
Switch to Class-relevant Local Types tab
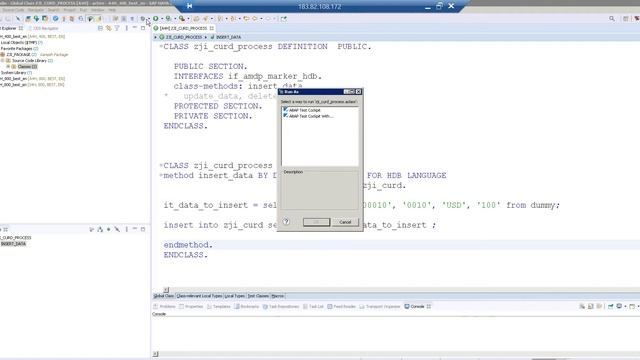199,296
